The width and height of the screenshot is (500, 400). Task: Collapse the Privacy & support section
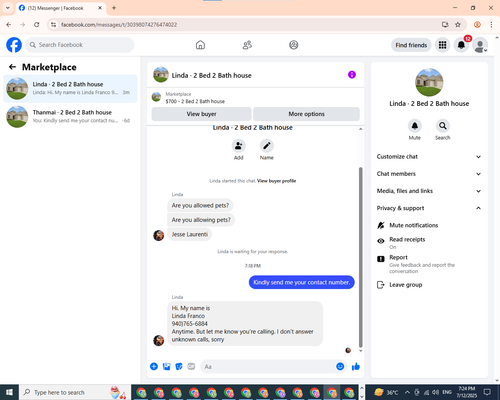point(429,208)
